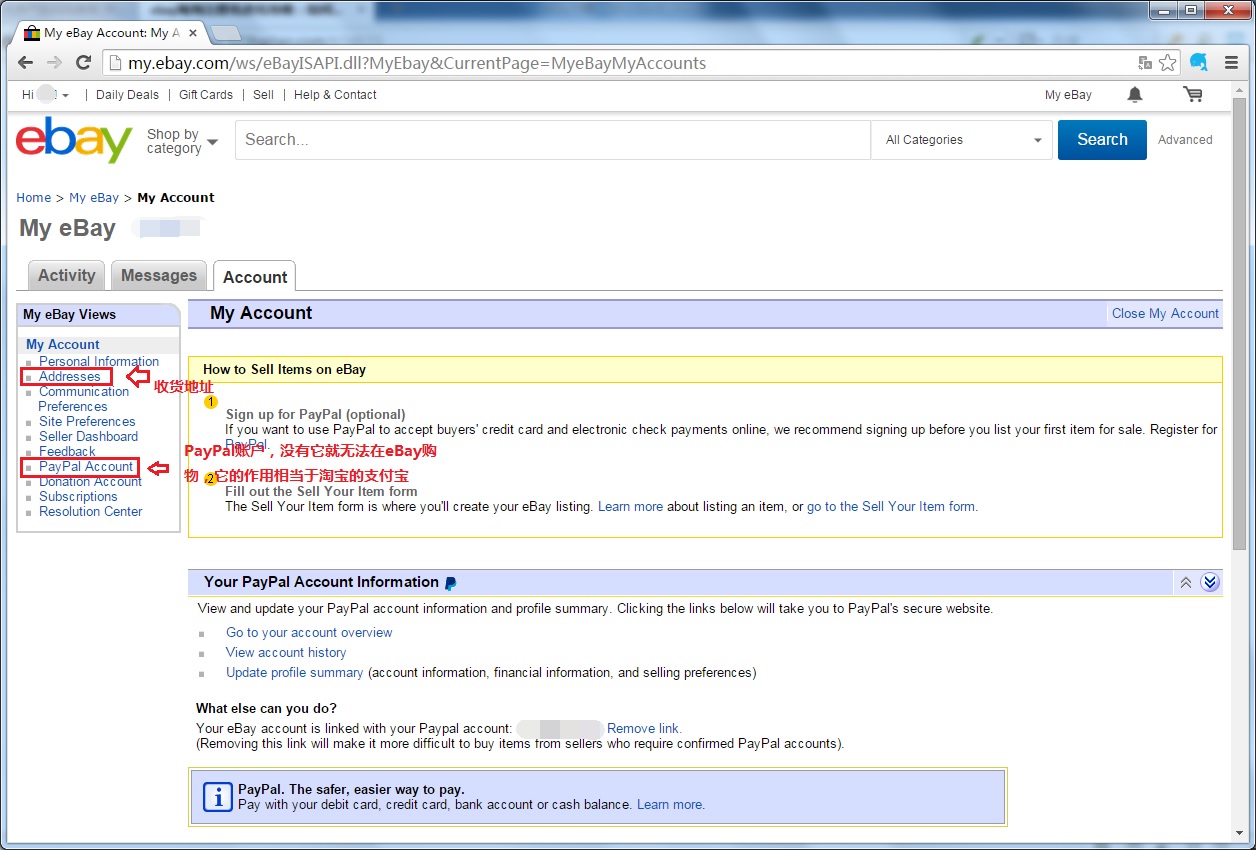Screen dimensions: 1256x850
Task: Click the Close My Account link
Action: tap(1165, 314)
